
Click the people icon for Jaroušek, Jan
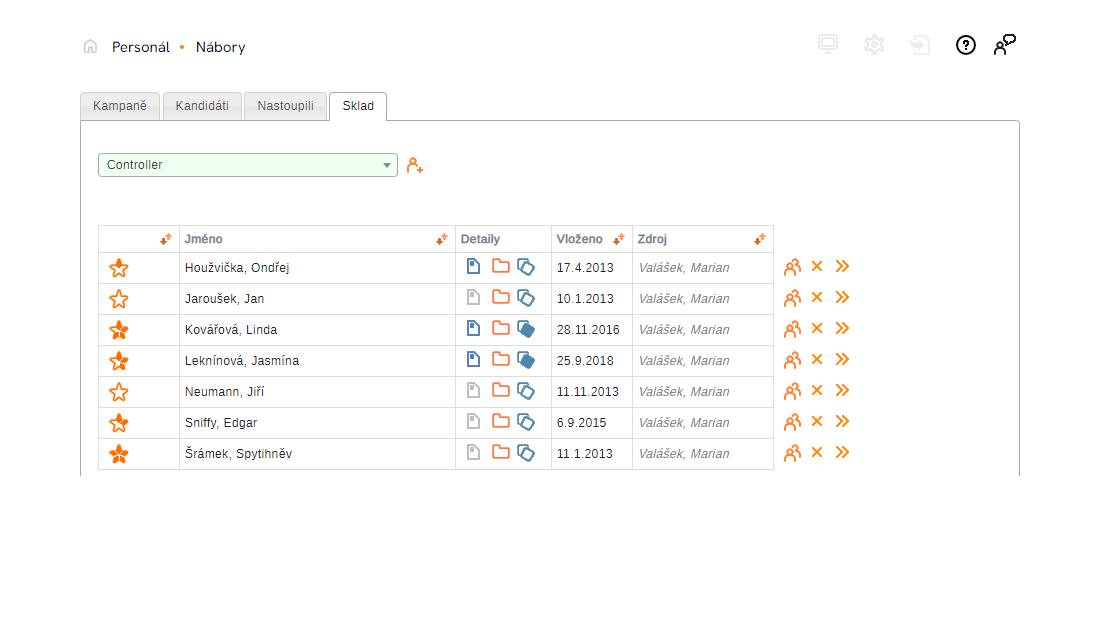tap(792, 298)
